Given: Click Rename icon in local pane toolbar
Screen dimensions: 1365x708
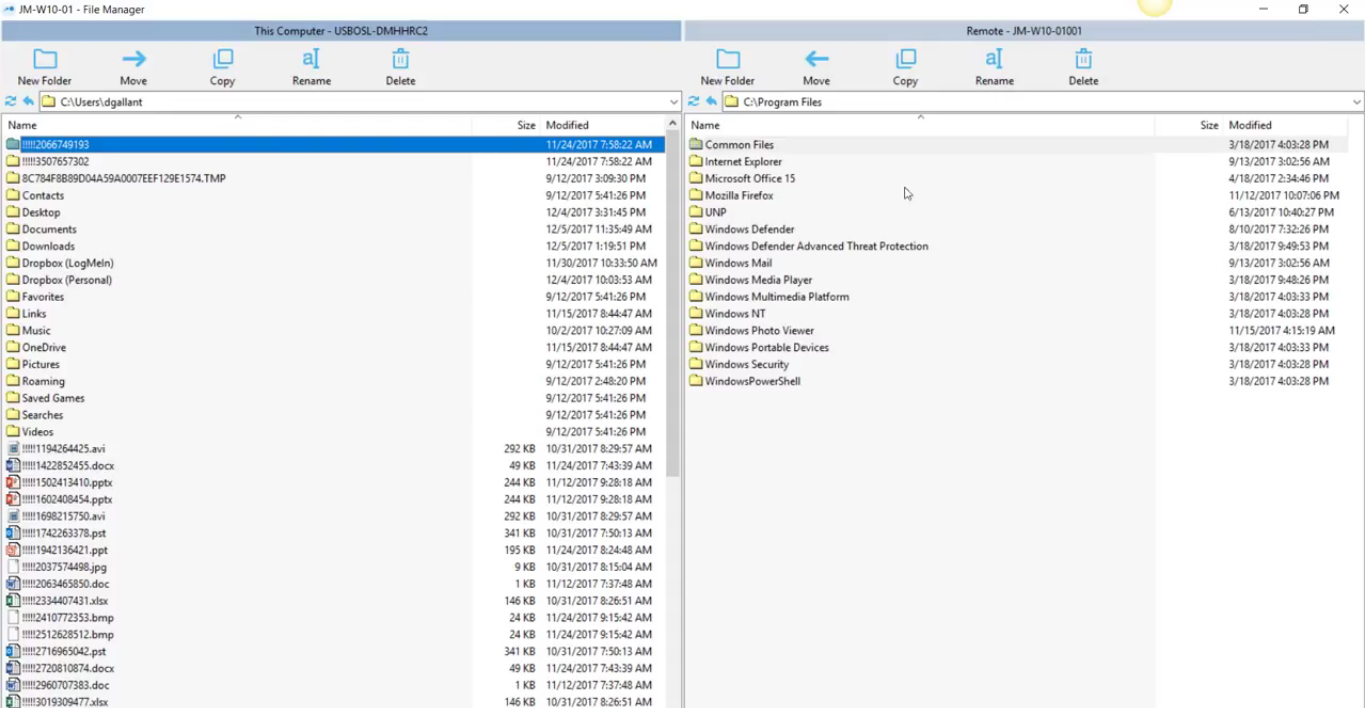Looking at the screenshot, I should [x=311, y=59].
